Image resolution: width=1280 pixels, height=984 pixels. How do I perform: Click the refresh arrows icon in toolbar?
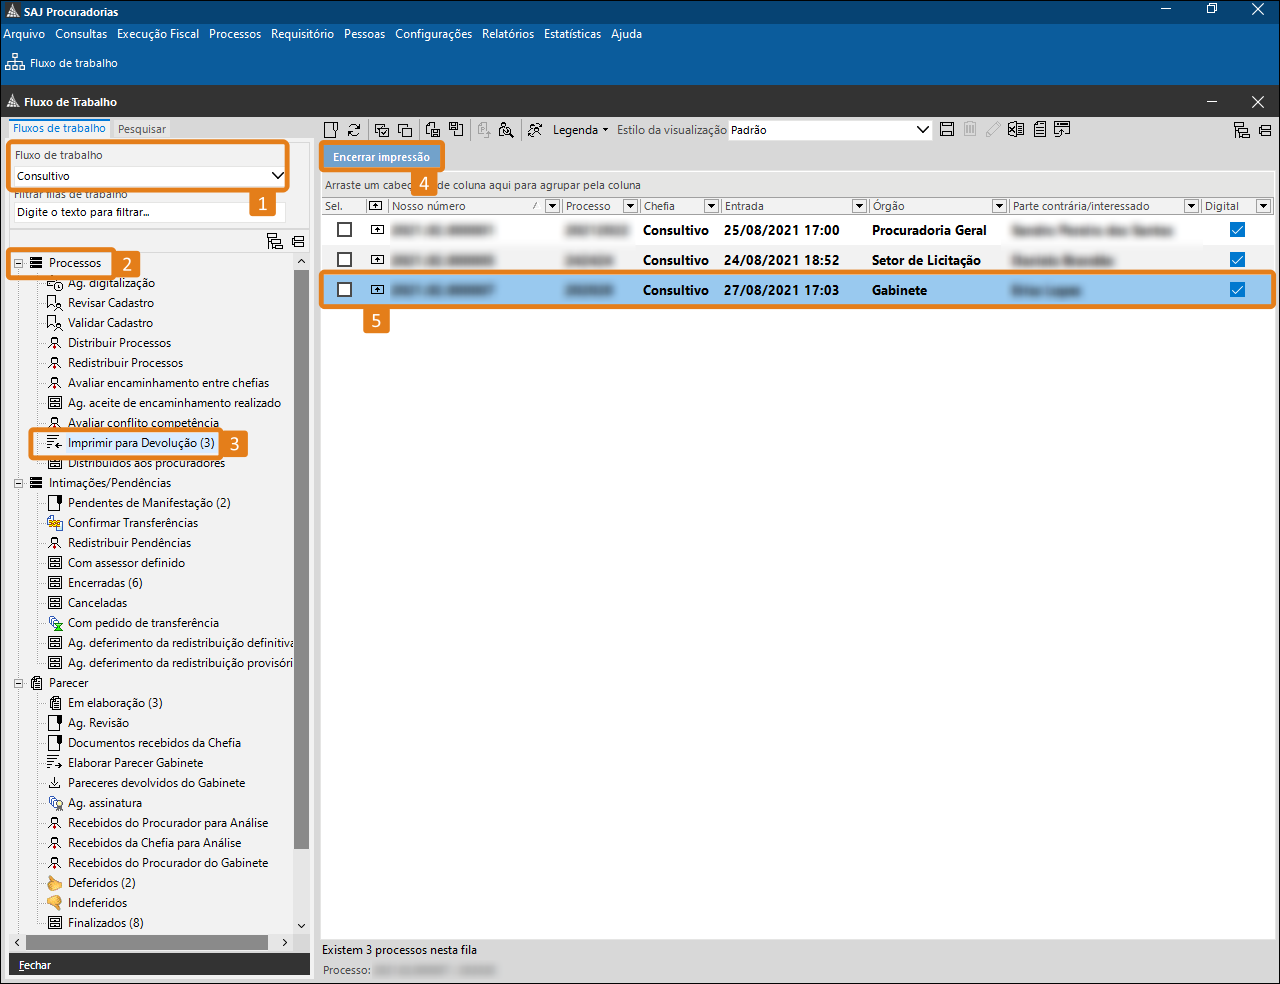(x=354, y=130)
